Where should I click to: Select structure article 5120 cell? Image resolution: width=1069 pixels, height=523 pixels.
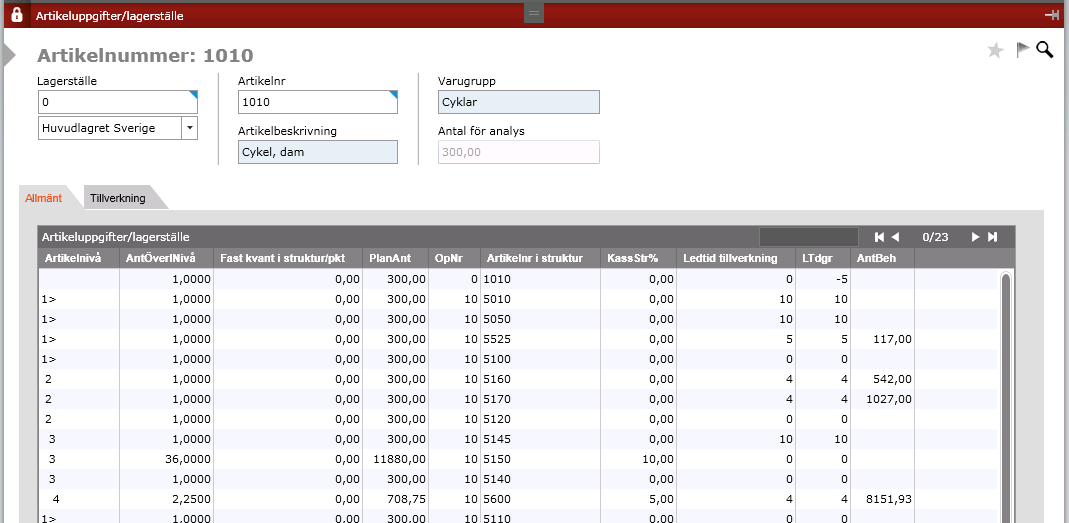coord(541,419)
